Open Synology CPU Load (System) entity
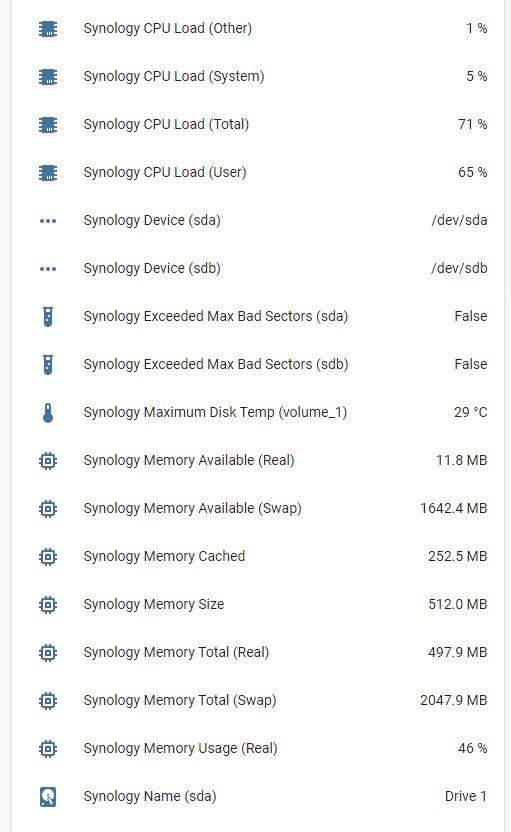 point(258,76)
